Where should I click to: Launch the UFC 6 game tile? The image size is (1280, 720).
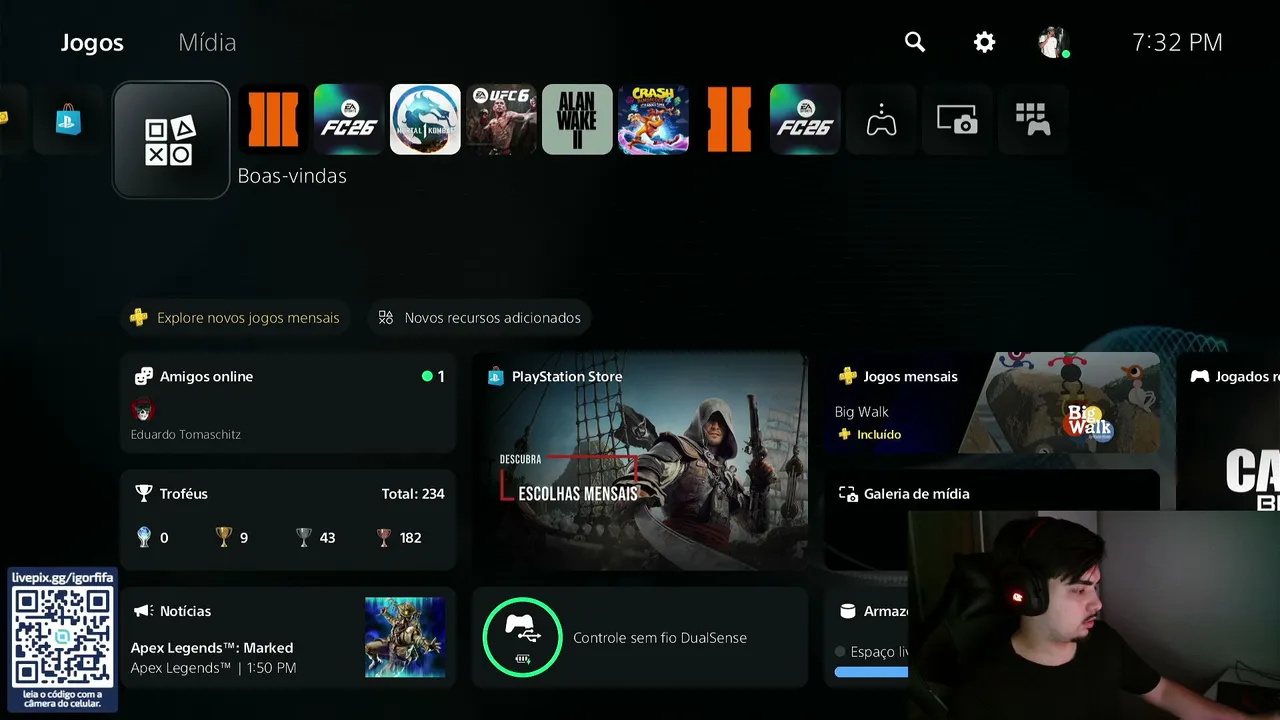pos(501,120)
